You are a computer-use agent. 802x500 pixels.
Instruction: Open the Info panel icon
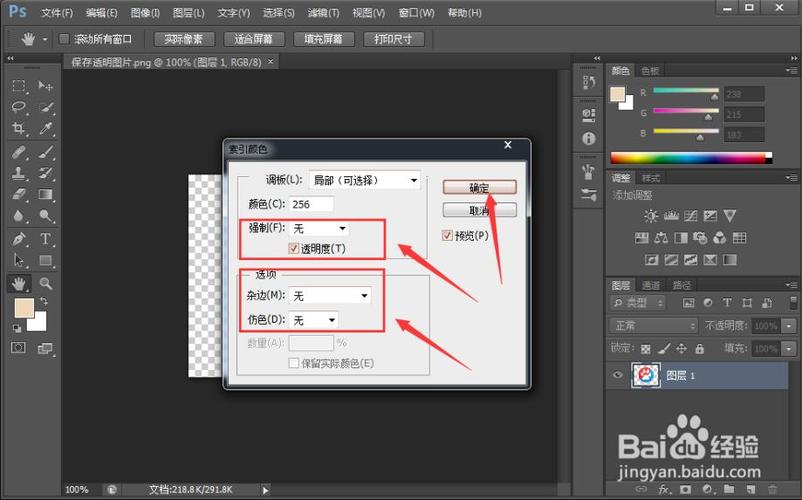tap(589, 138)
